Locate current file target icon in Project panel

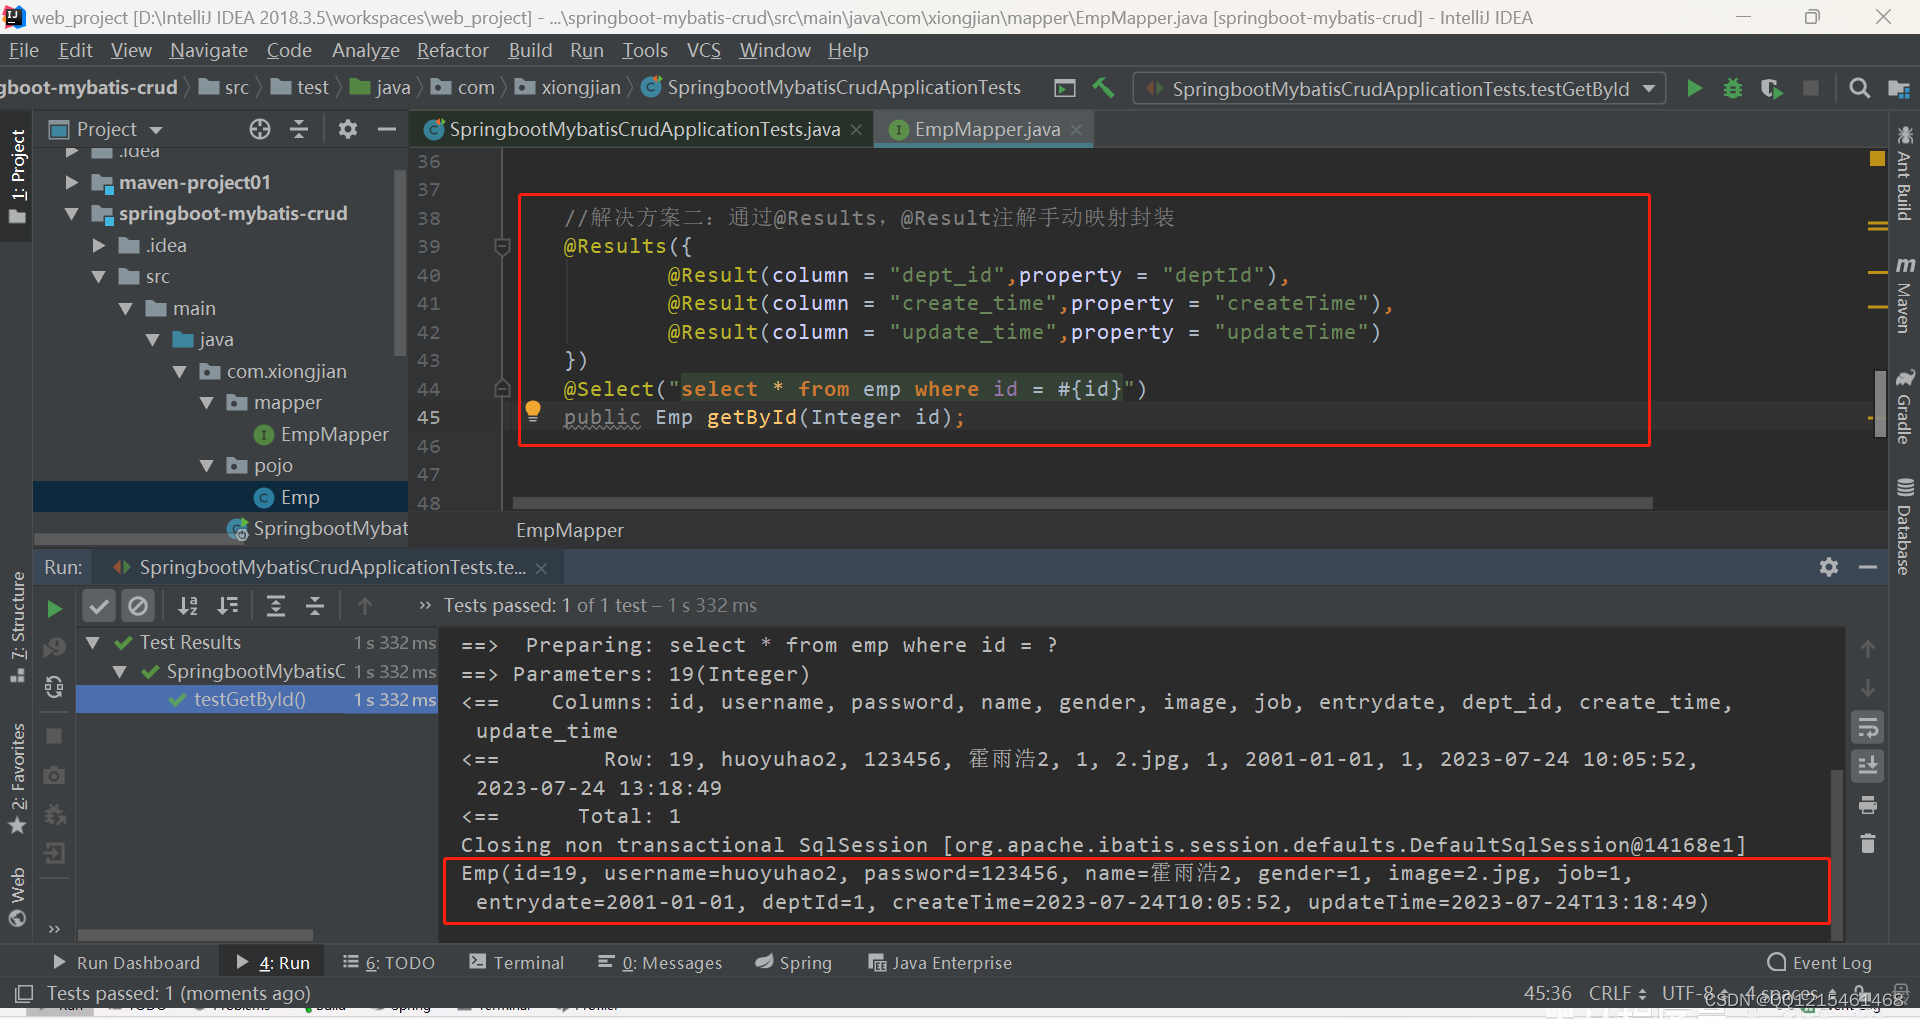(260, 129)
